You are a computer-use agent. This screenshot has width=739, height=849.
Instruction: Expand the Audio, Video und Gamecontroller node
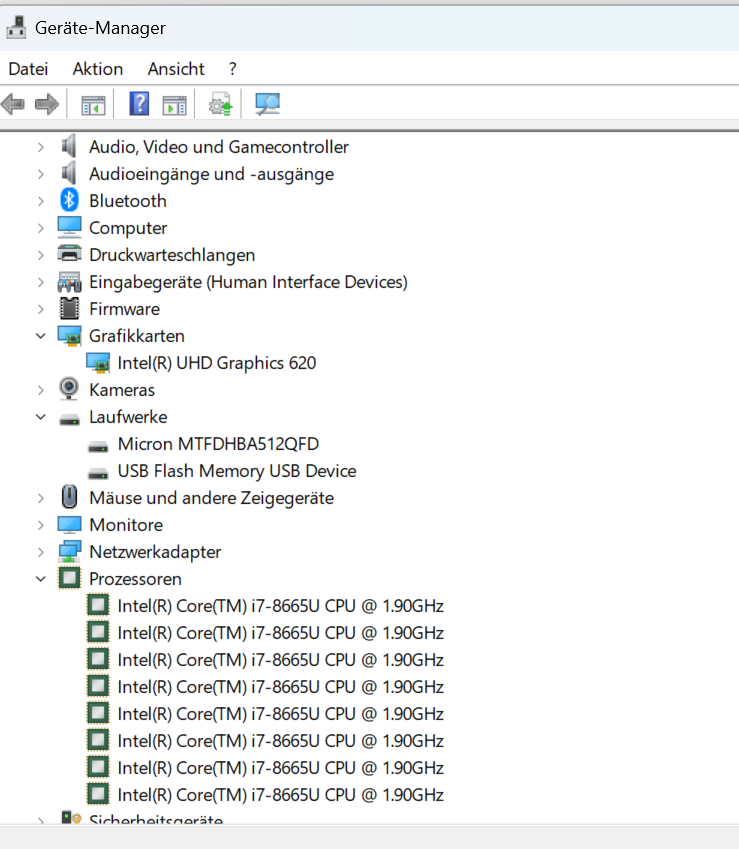tap(41, 147)
